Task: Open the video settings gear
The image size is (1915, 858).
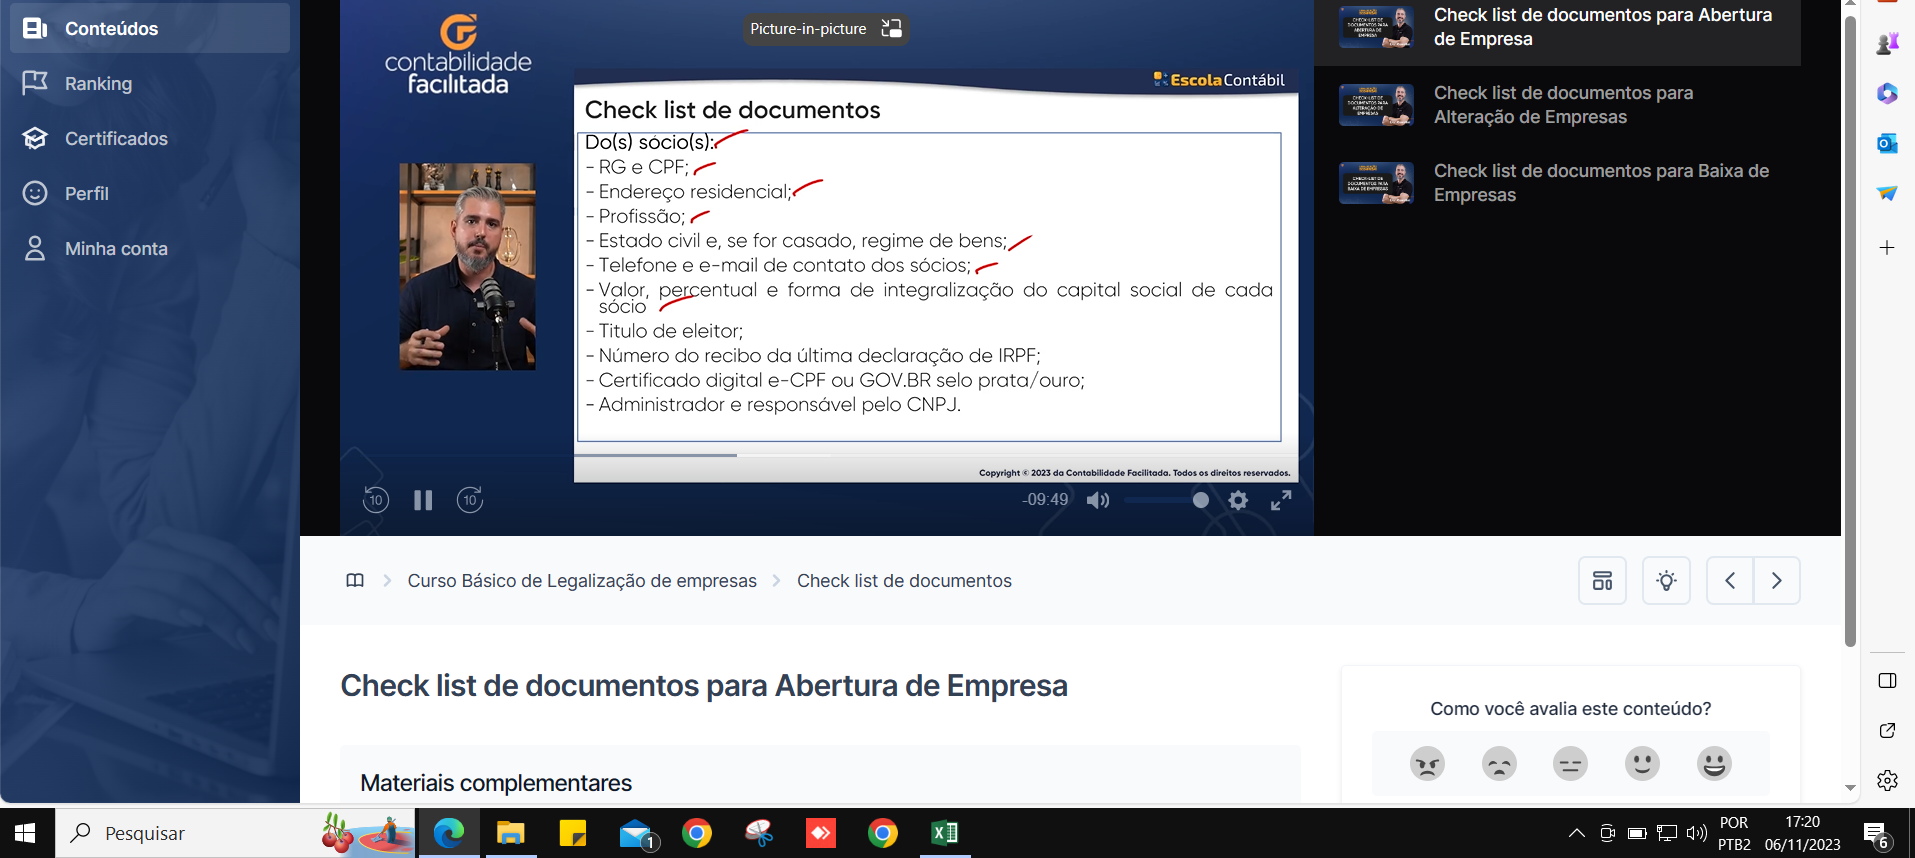Action: (x=1238, y=500)
